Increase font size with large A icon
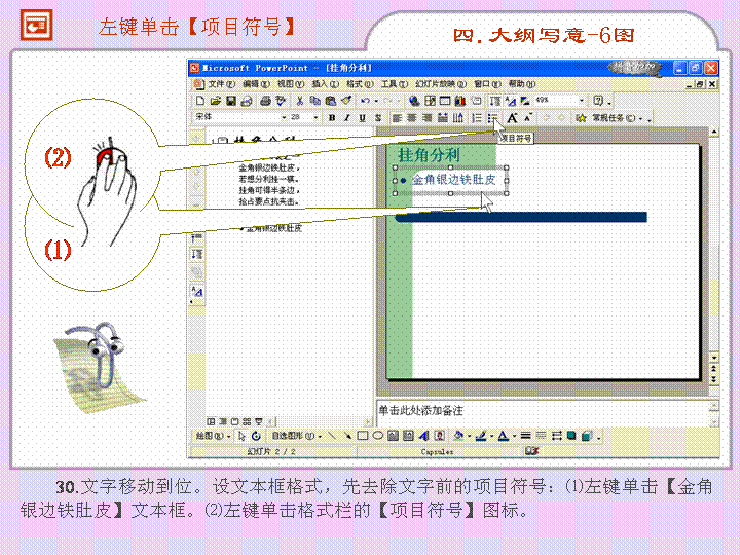The height and width of the screenshot is (555, 740). pyautogui.click(x=512, y=118)
